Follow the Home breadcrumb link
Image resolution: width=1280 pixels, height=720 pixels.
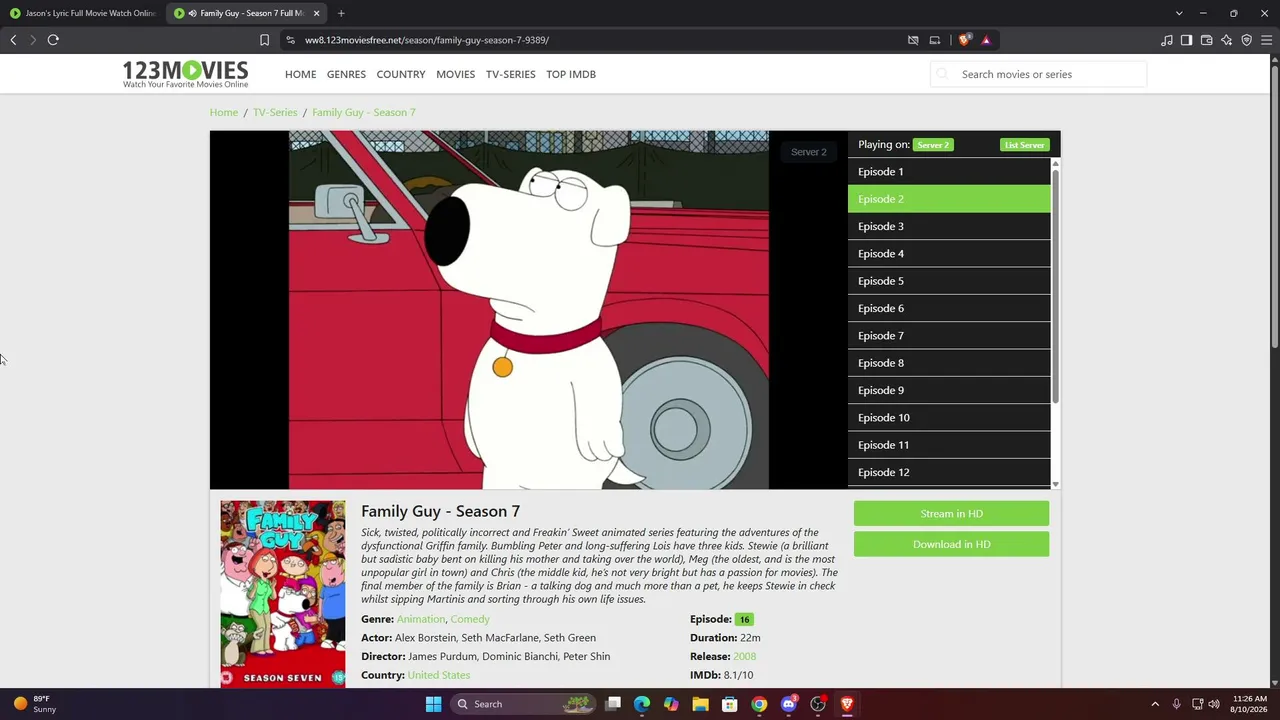(x=224, y=112)
